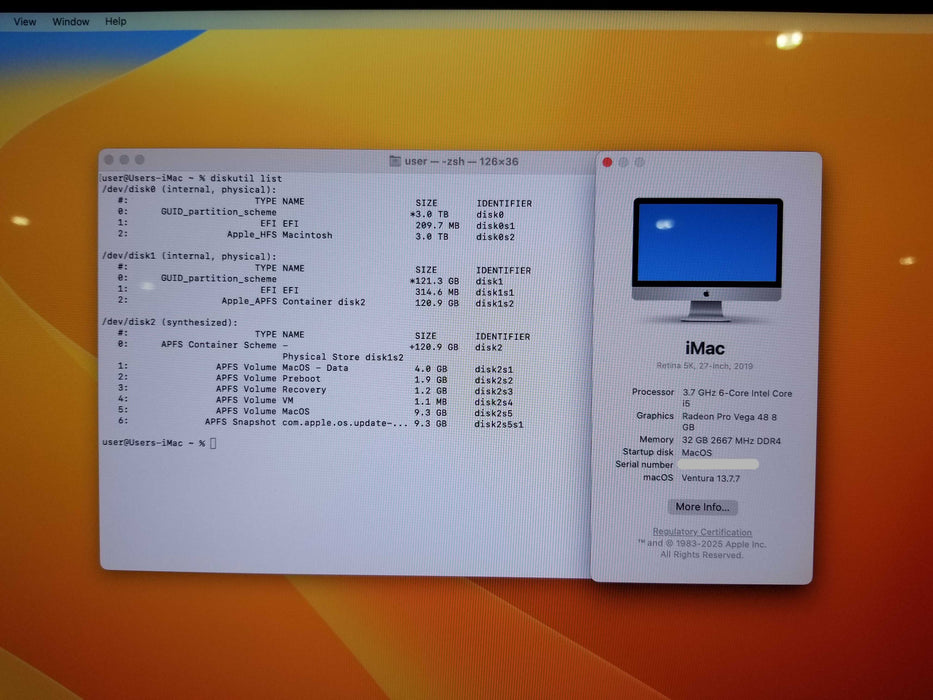
Task: Click the 'disk2s4' identifier
Action: (493, 402)
